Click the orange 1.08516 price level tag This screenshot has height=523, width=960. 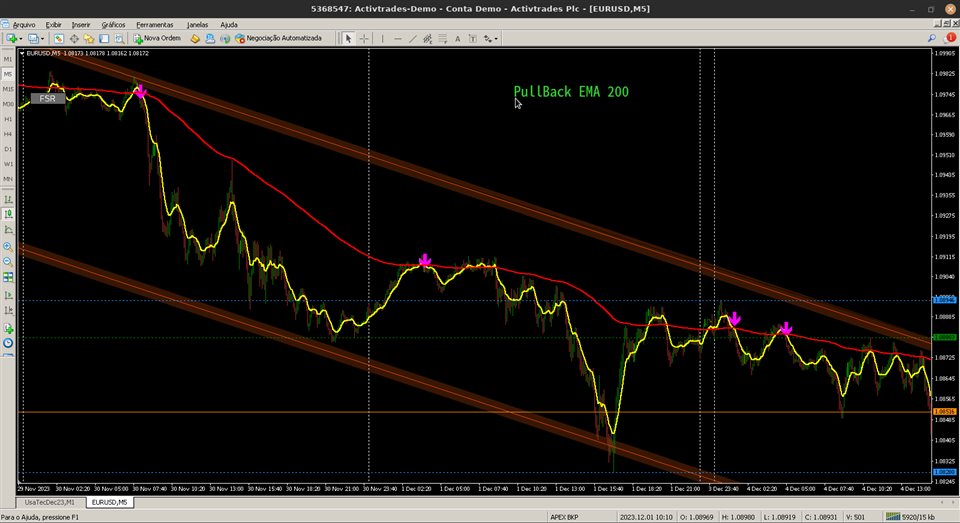pyautogui.click(x=943, y=412)
